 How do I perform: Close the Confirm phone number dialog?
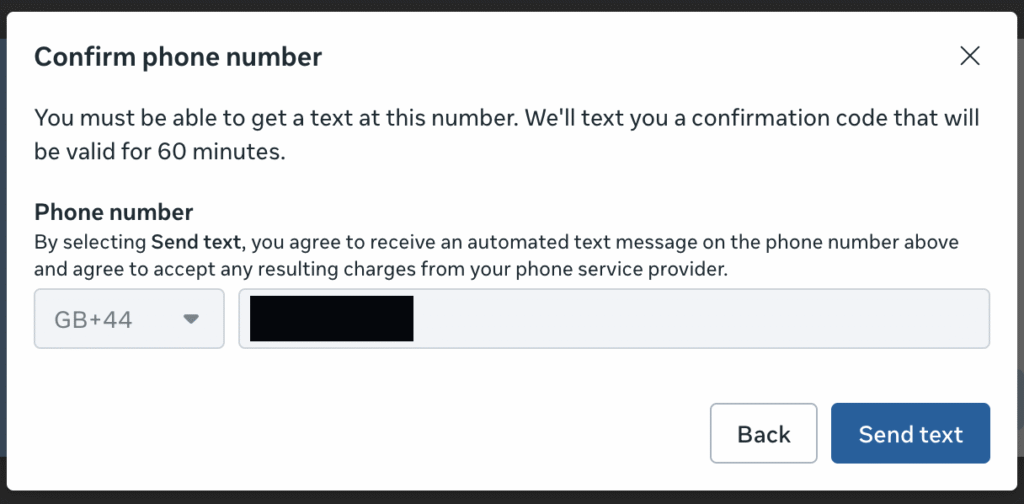969,56
